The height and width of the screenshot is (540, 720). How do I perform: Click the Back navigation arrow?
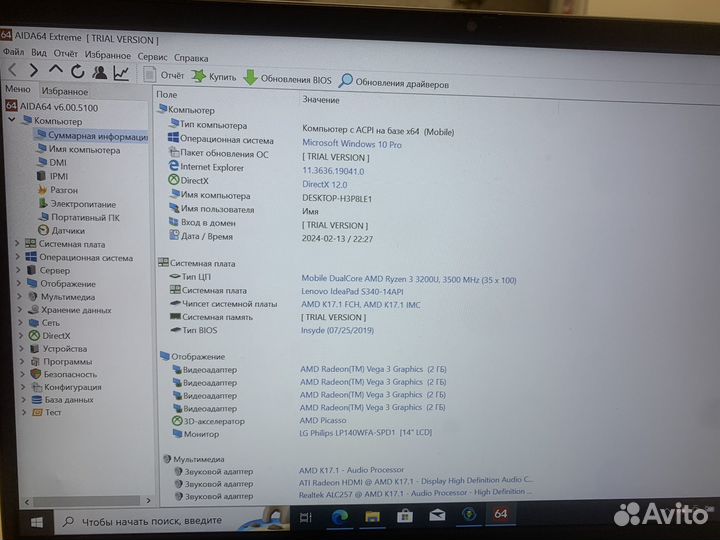point(13,70)
